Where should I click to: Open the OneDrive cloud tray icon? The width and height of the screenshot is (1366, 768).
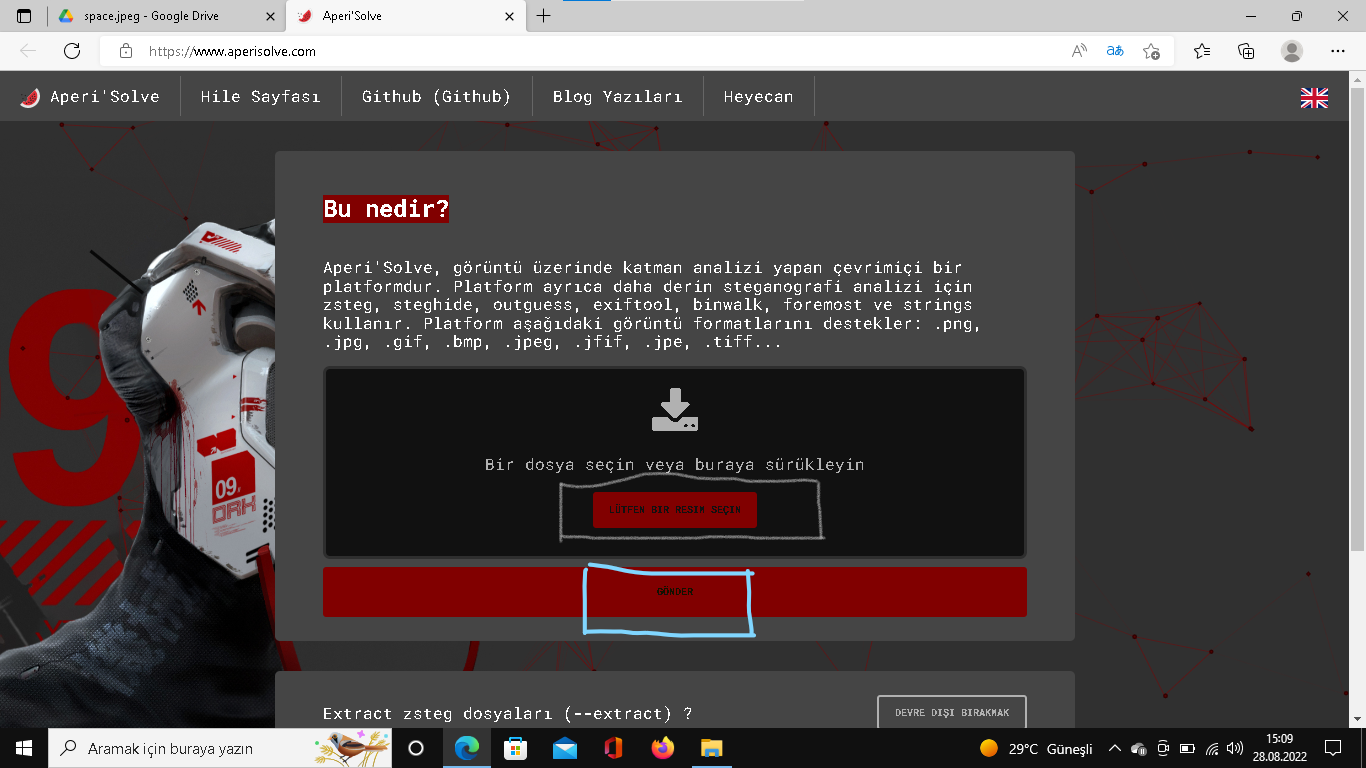point(1139,748)
